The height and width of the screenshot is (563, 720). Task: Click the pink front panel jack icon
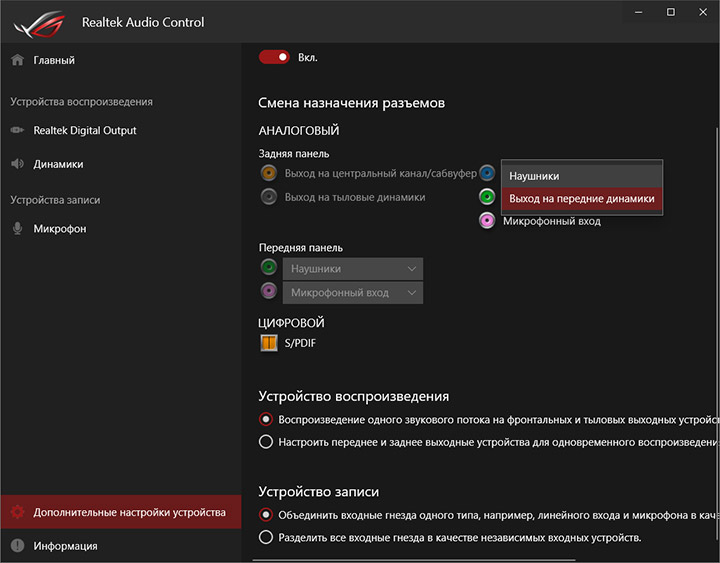point(268,292)
